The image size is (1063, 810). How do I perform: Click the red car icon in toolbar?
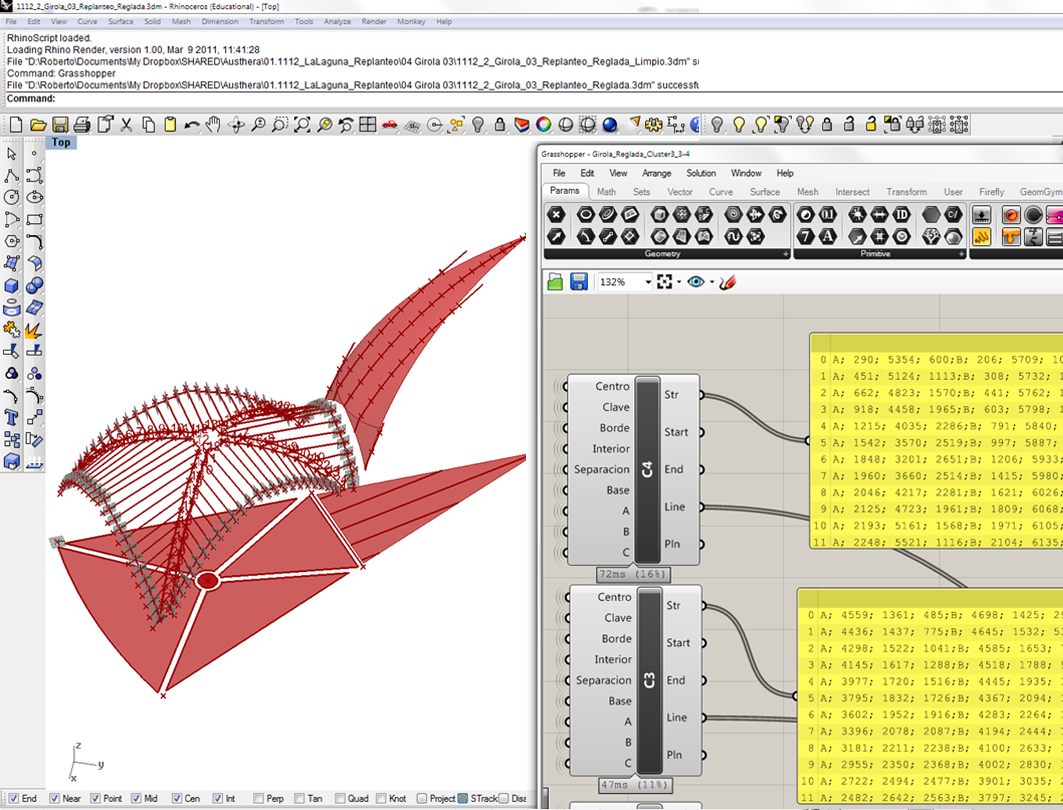tap(390, 124)
